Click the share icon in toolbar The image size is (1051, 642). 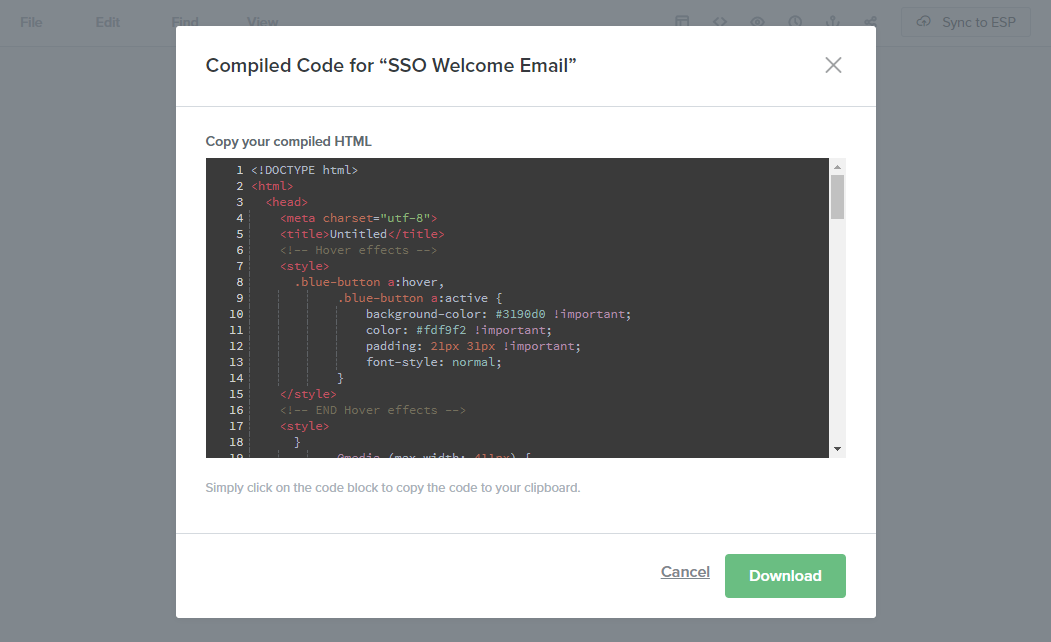pyautogui.click(x=870, y=21)
